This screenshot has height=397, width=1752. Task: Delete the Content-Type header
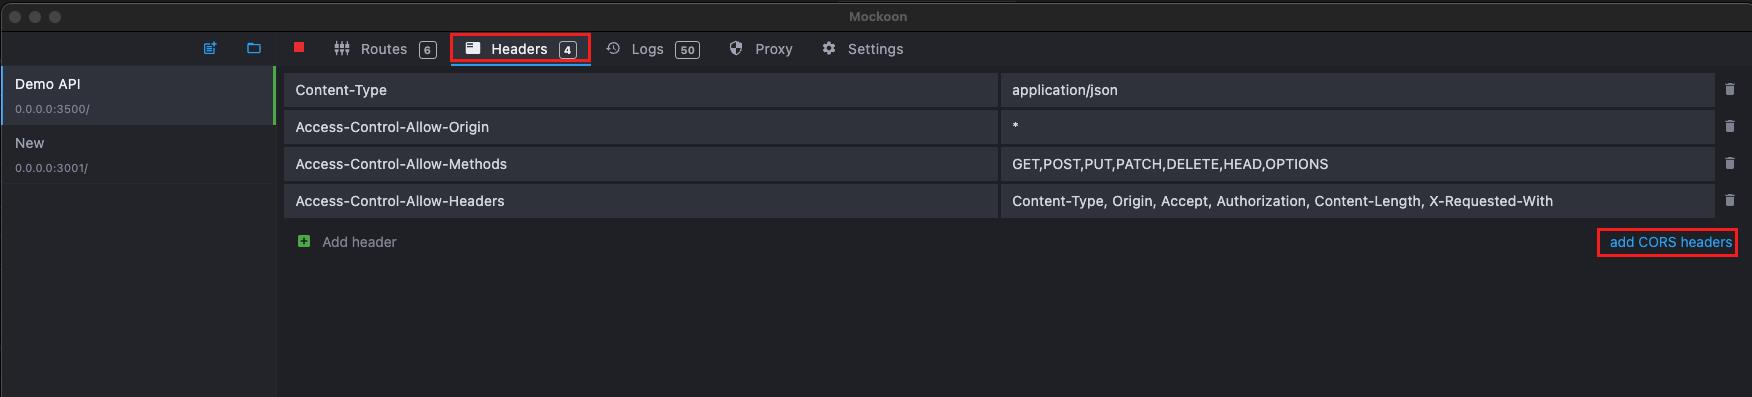point(1730,89)
